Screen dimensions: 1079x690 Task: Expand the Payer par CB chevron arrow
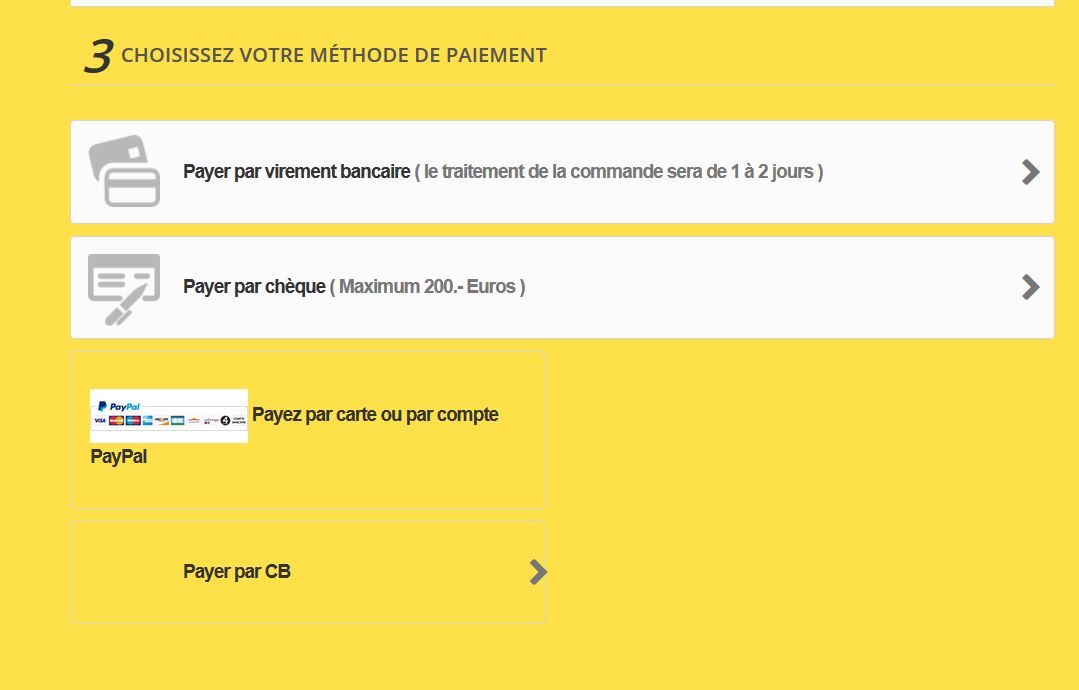point(538,572)
